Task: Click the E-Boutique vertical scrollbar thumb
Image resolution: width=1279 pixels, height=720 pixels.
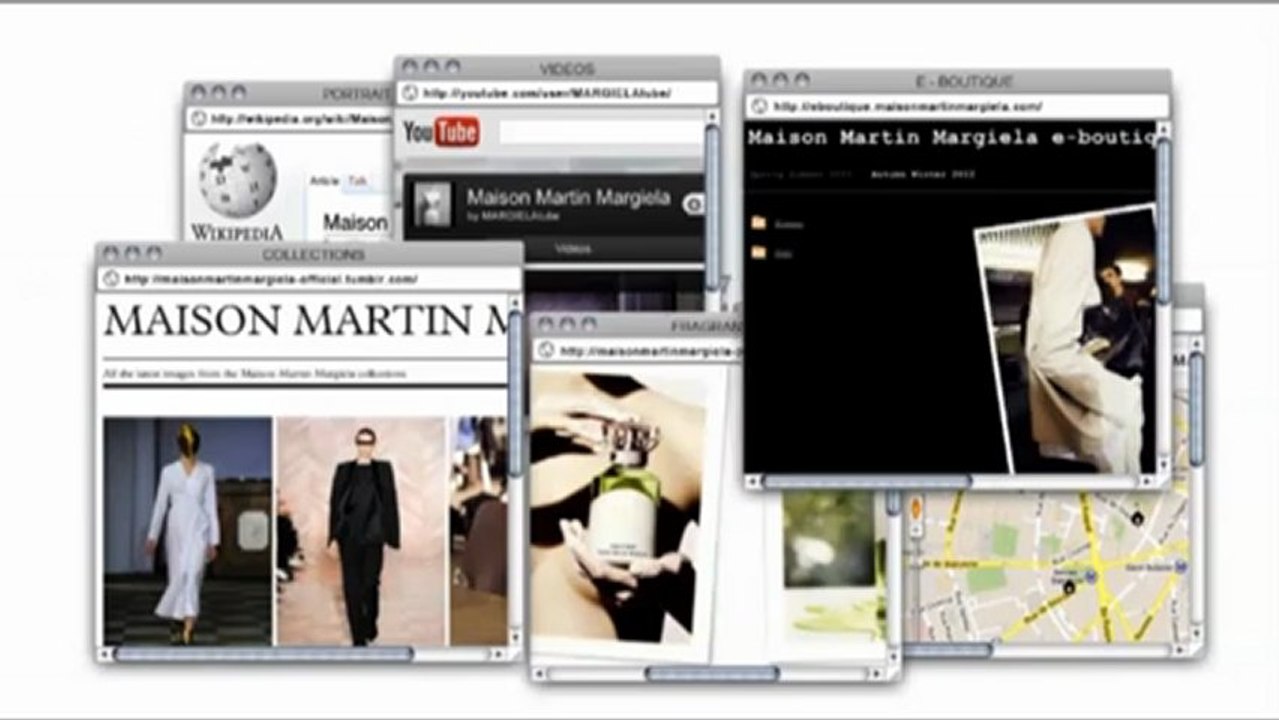Action: [1163, 220]
